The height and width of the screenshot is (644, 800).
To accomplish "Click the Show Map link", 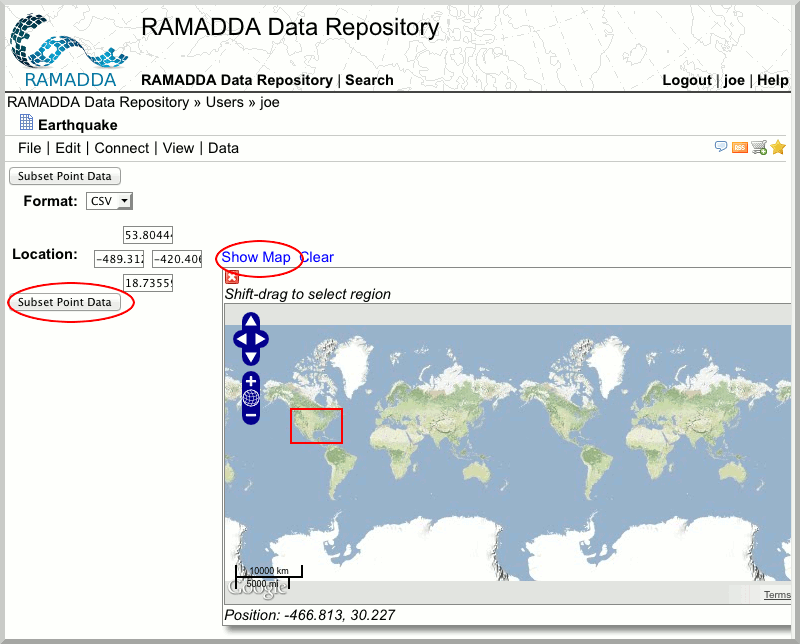I will click(256, 257).
